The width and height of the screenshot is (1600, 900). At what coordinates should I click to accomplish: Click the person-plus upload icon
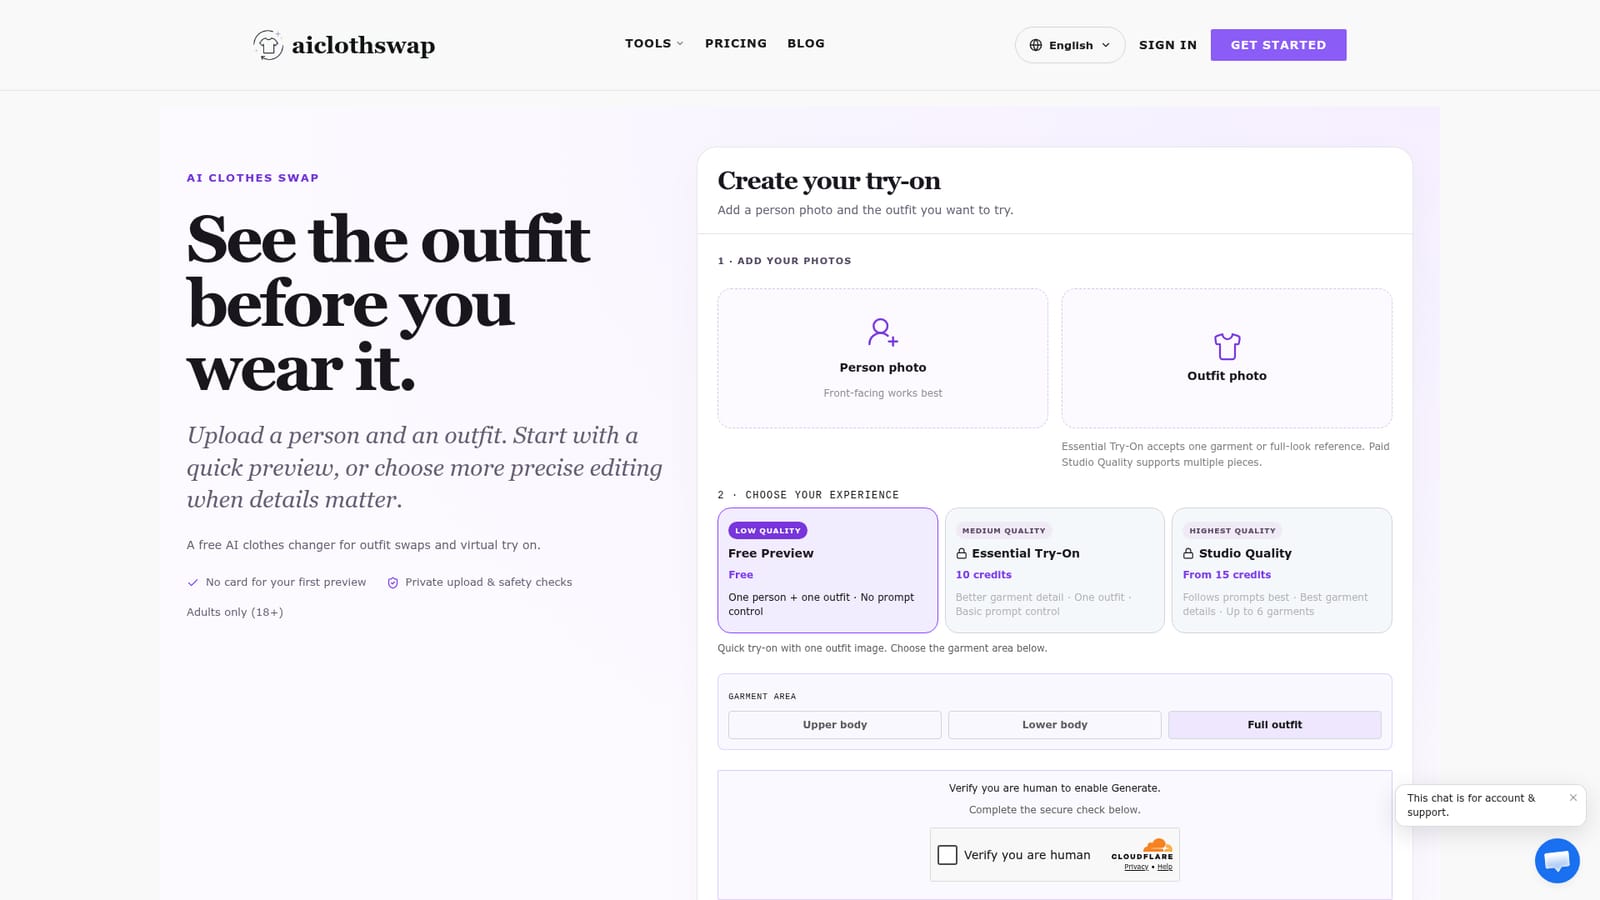[x=883, y=331]
